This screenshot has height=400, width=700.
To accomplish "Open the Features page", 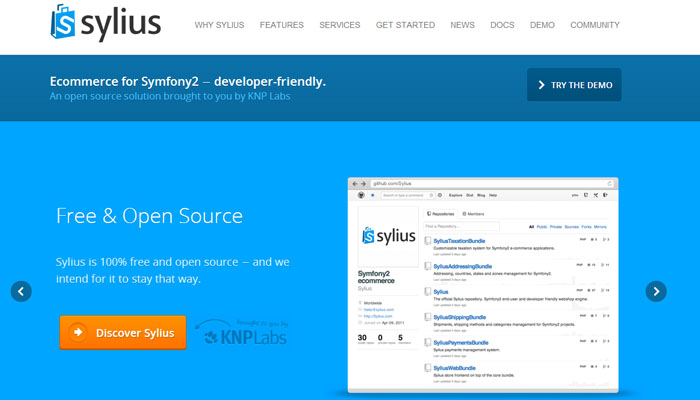I will point(281,25).
